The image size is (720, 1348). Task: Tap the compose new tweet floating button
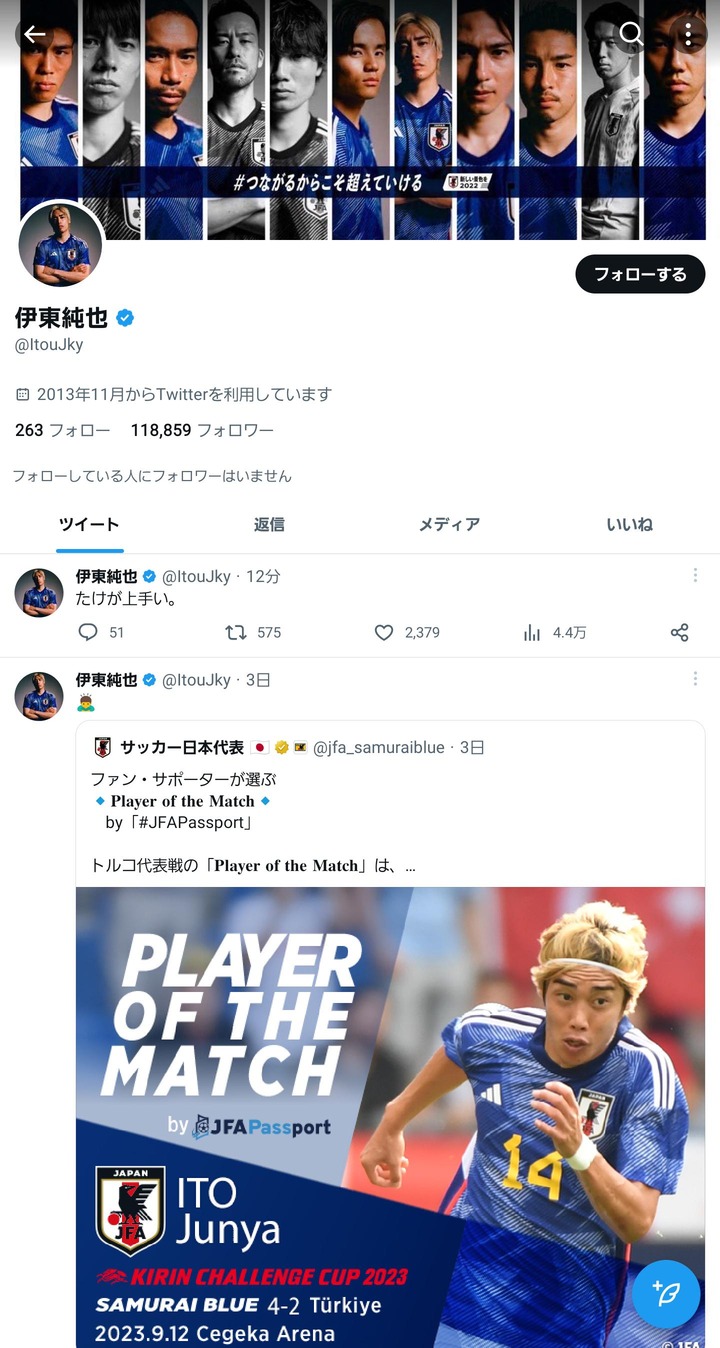[666, 1293]
